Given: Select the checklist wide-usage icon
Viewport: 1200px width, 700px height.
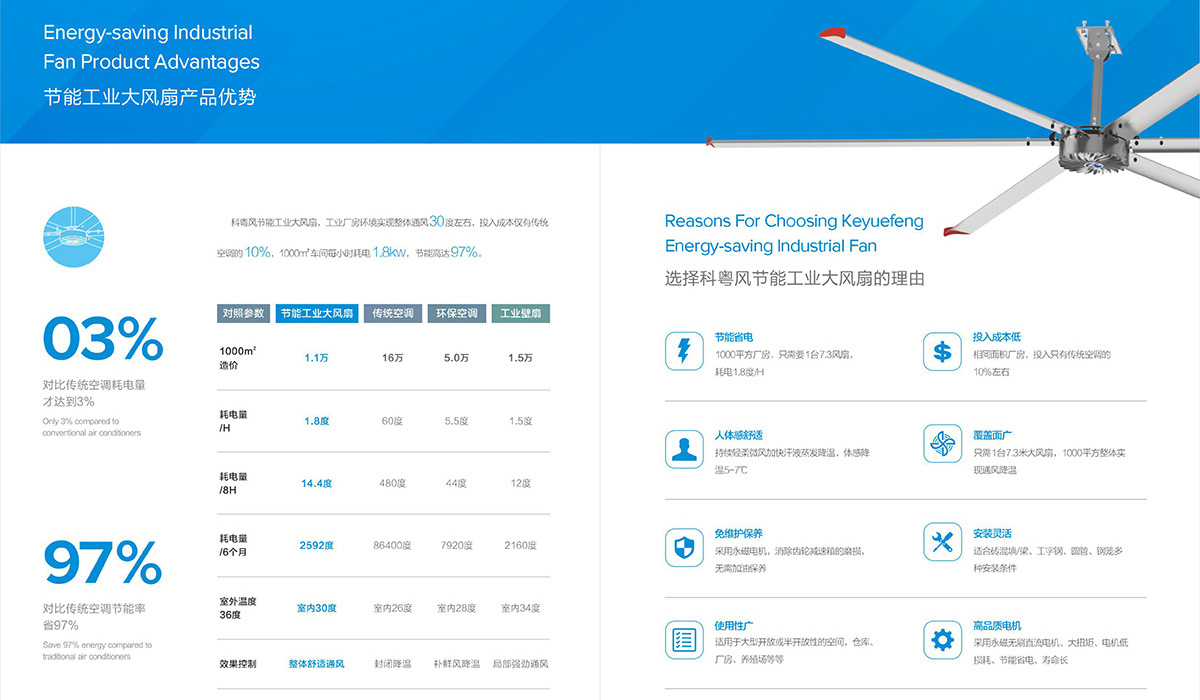Looking at the screenshot, I should tap(684, 639).
